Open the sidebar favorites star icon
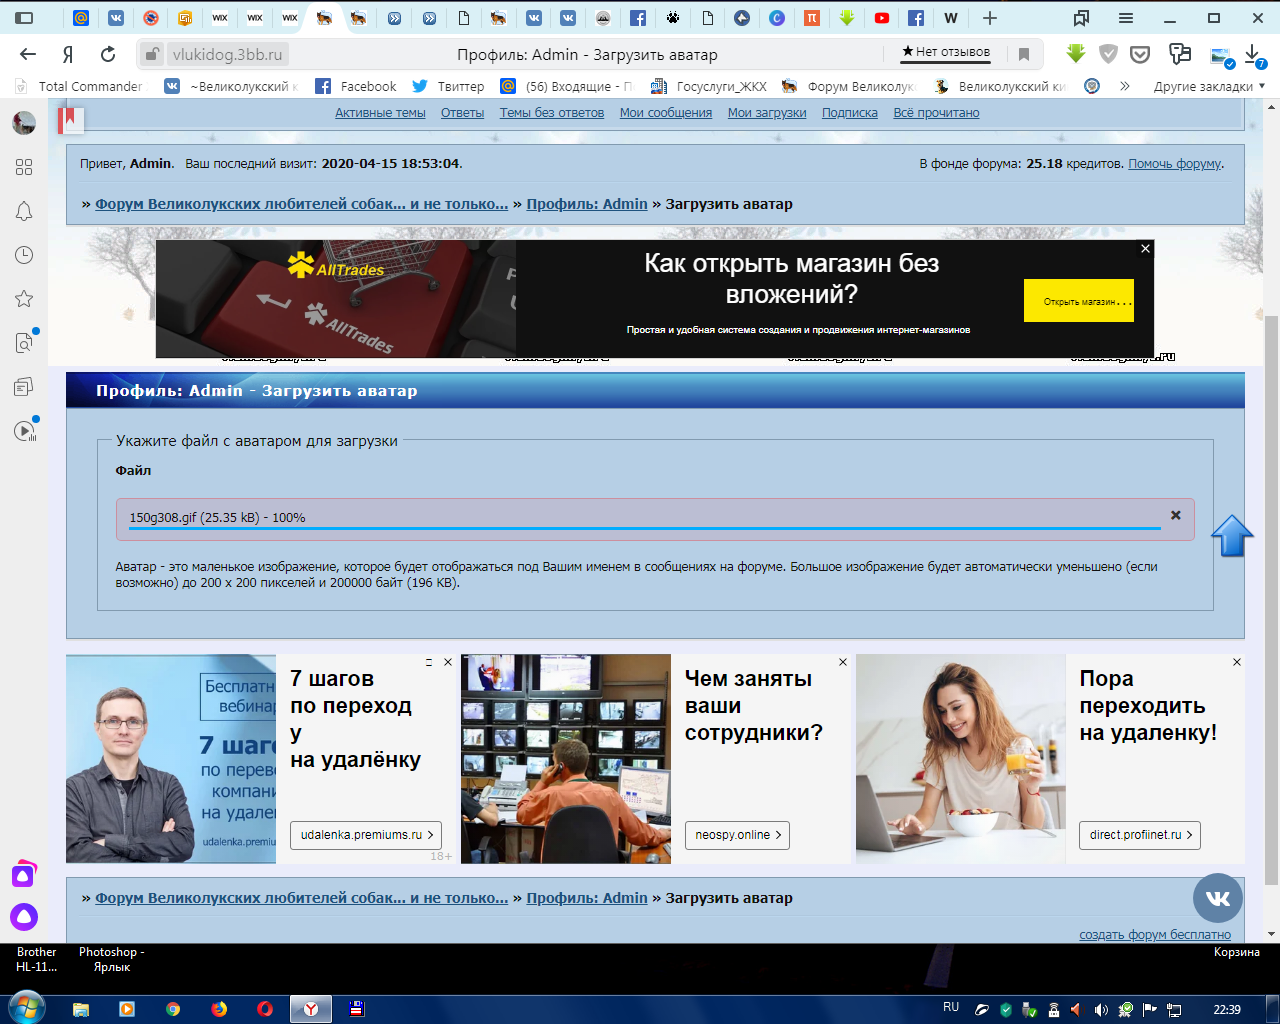 click(24, 298)
